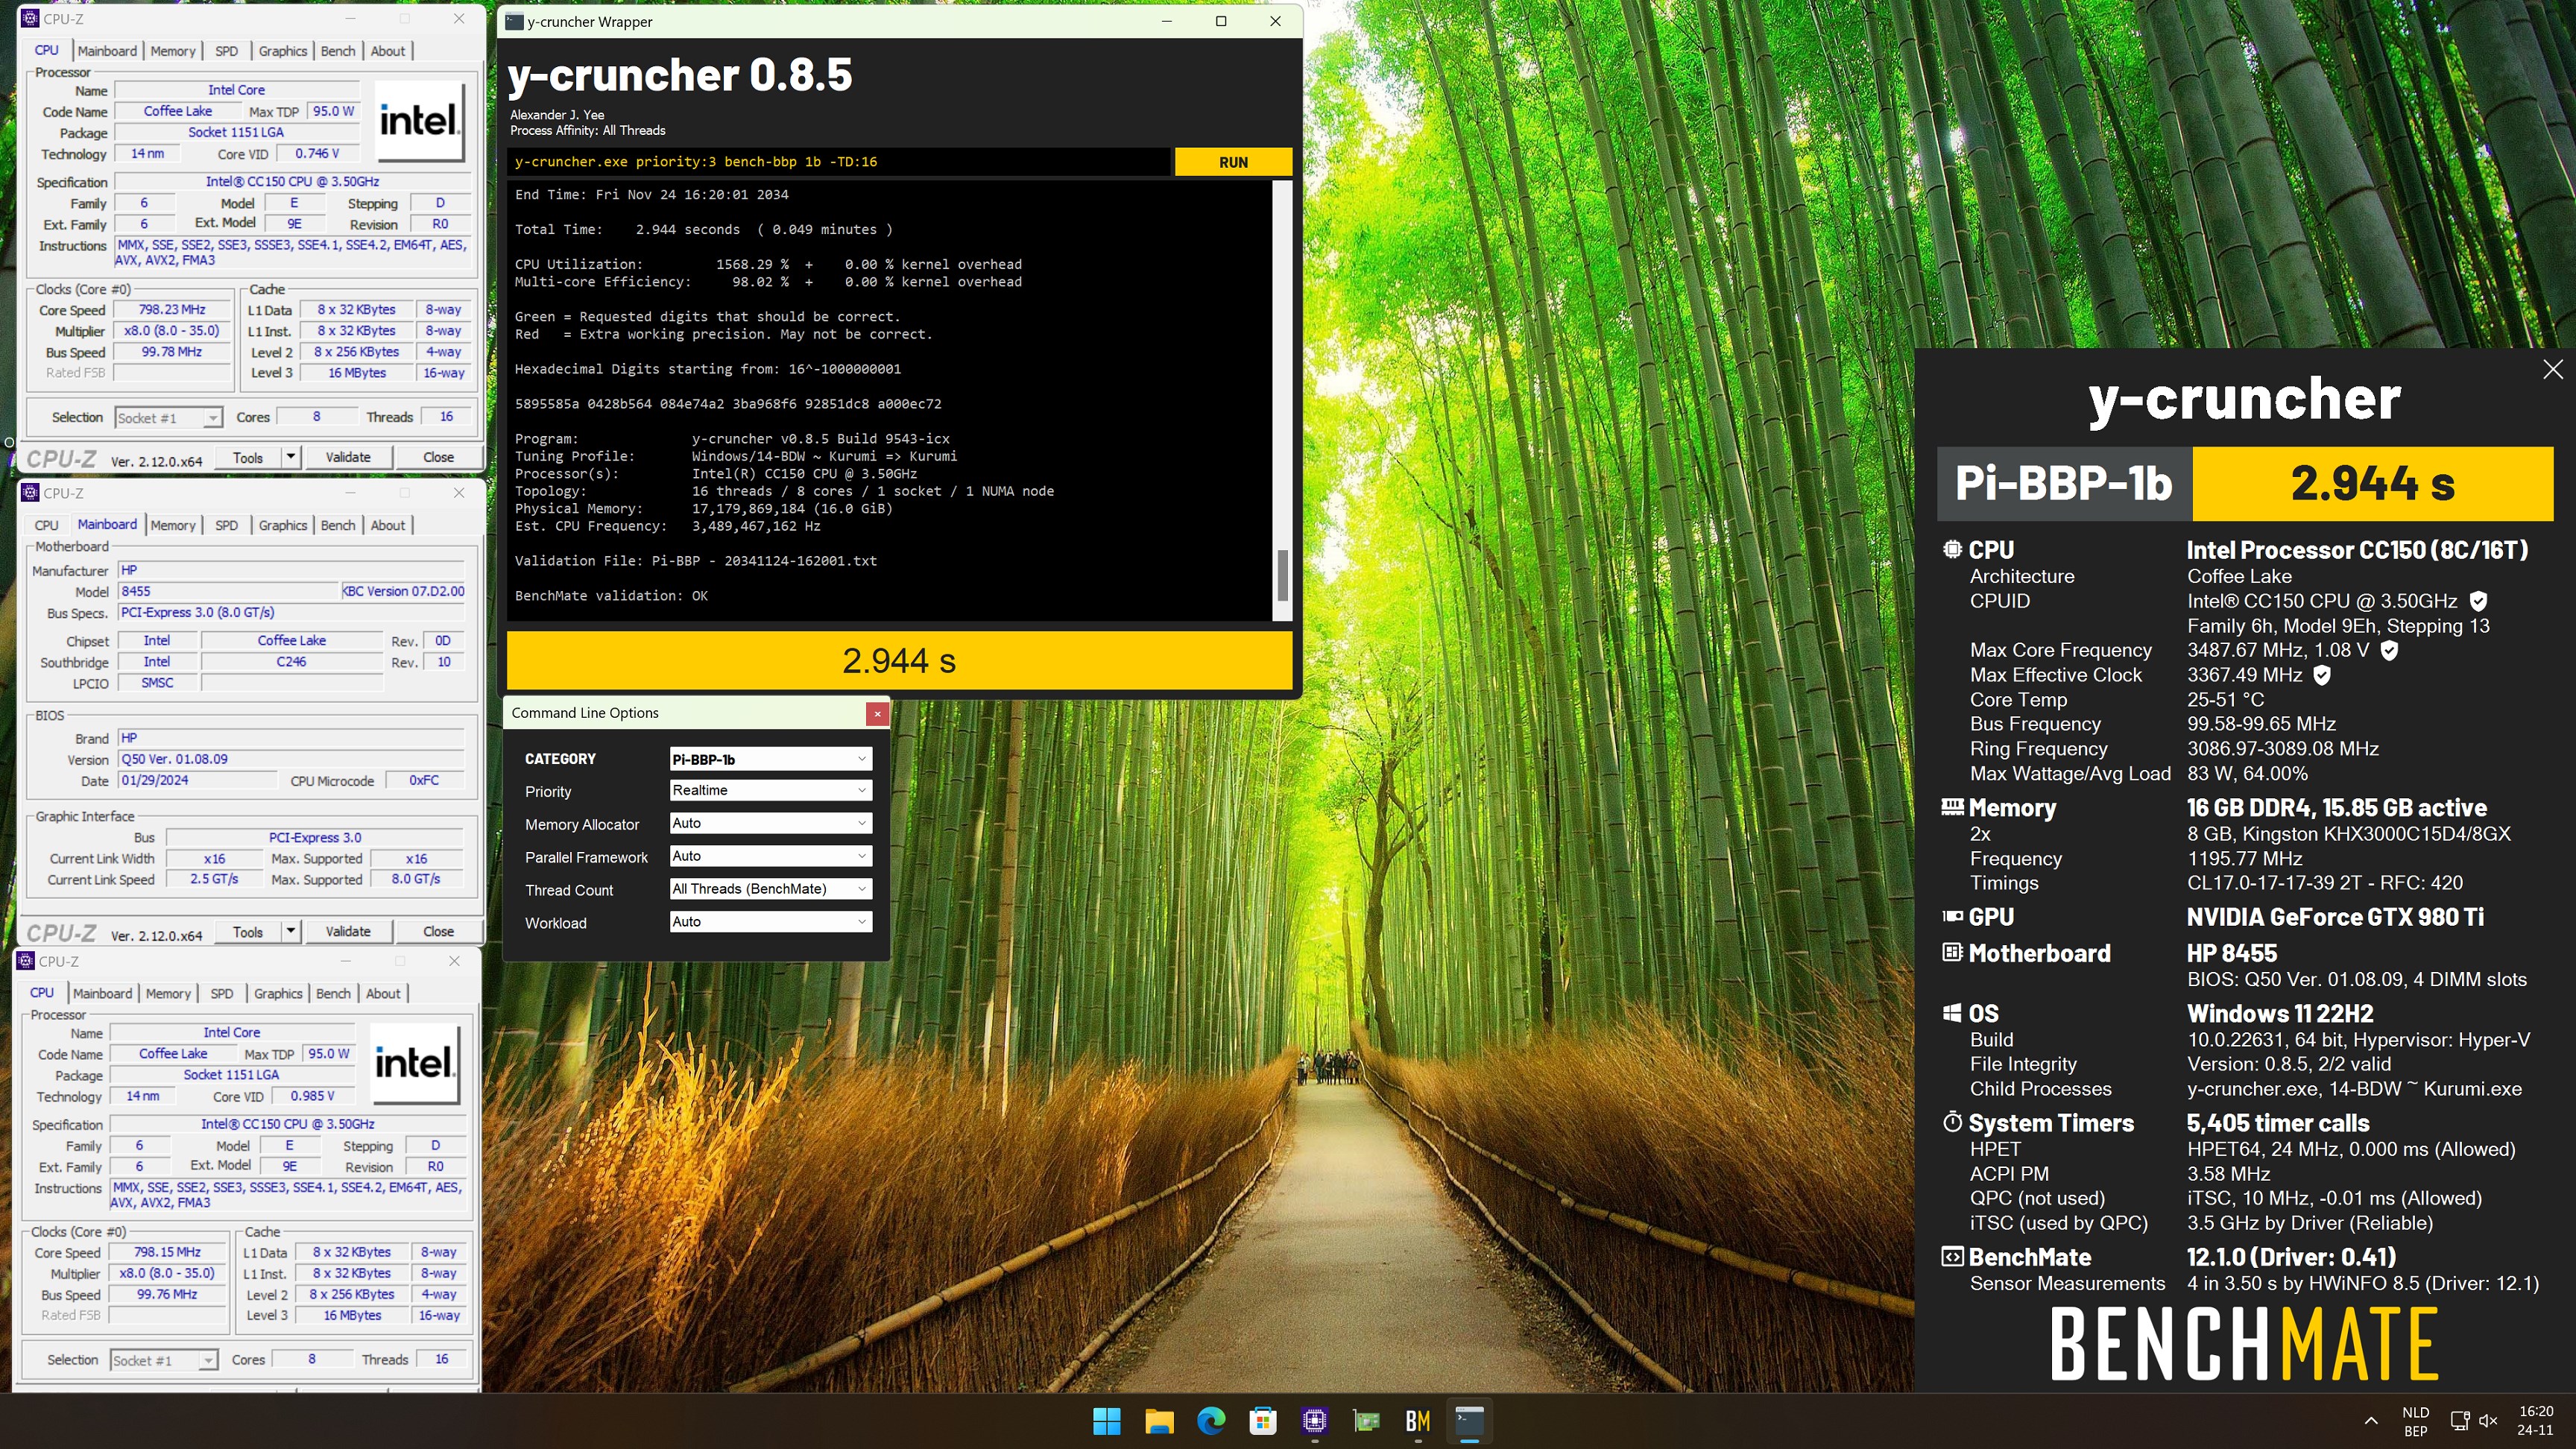2576x1449 pixels.
Task: Switch to Memory tab in bottom CPU-Z window
Action: coord(168,993)
